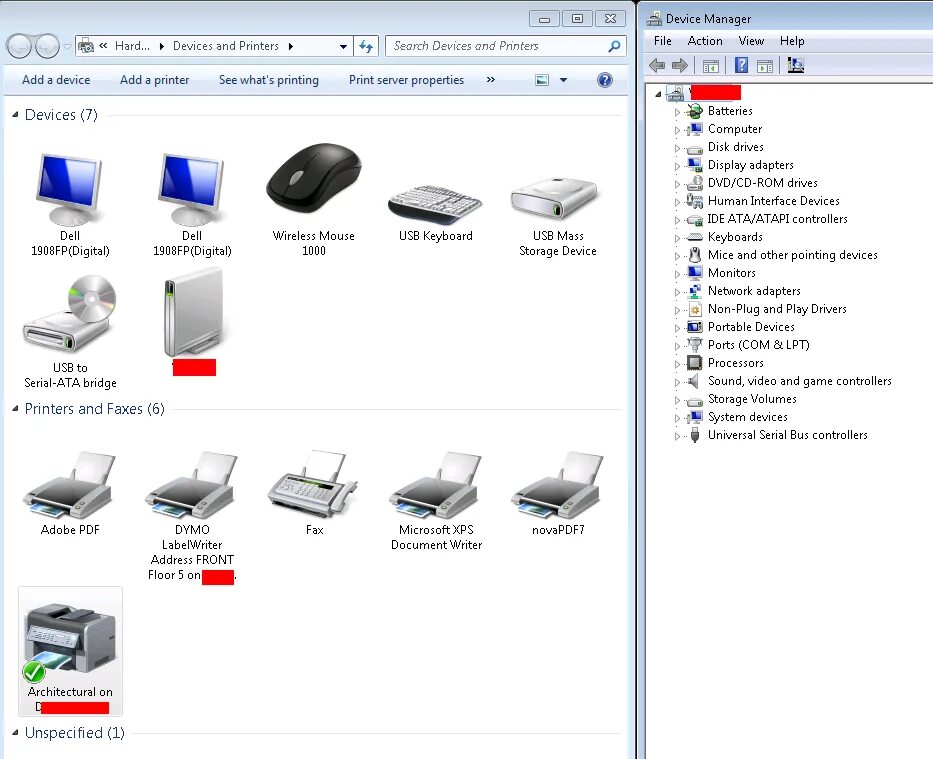Select Display adapters in Device Manager
933x759 pixels.
click(750, 165)
